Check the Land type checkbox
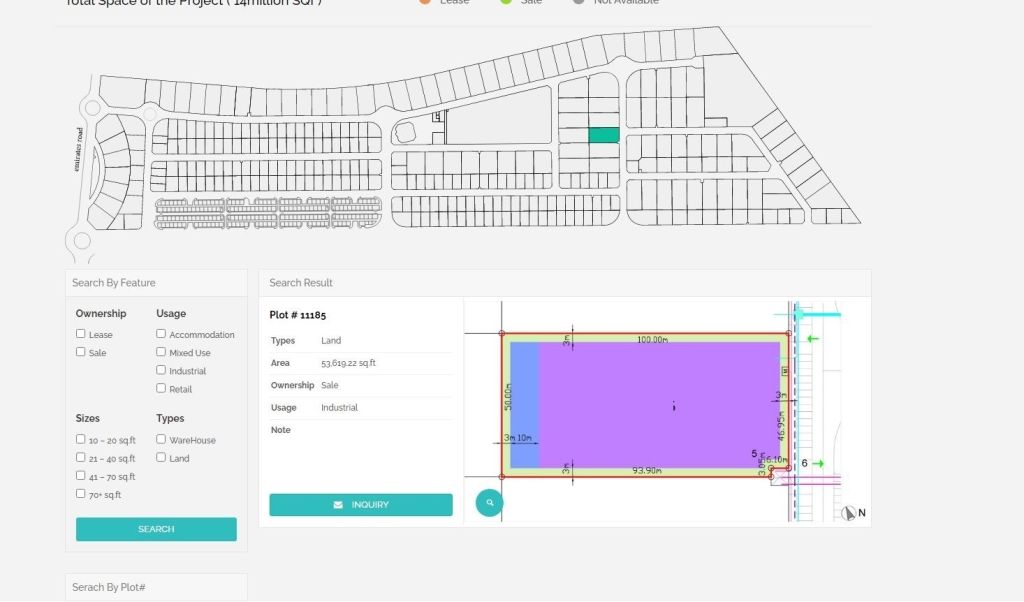 [x=161, y=457]
